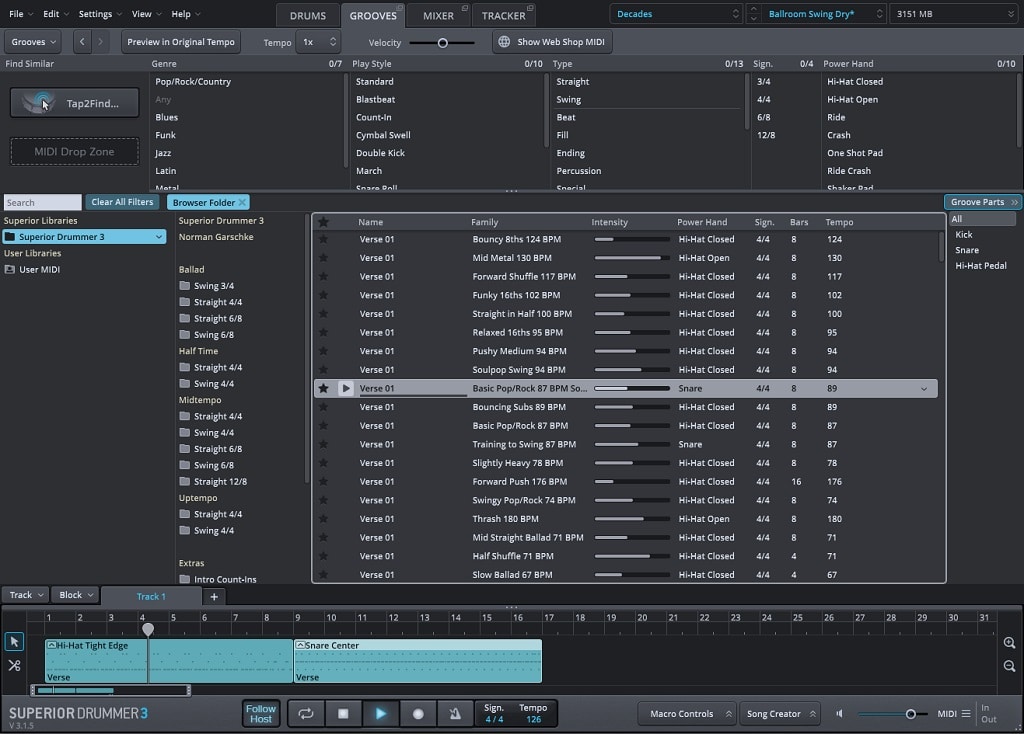Go back with the left arrow button
1024x734 pixels.
click(82, 42)
